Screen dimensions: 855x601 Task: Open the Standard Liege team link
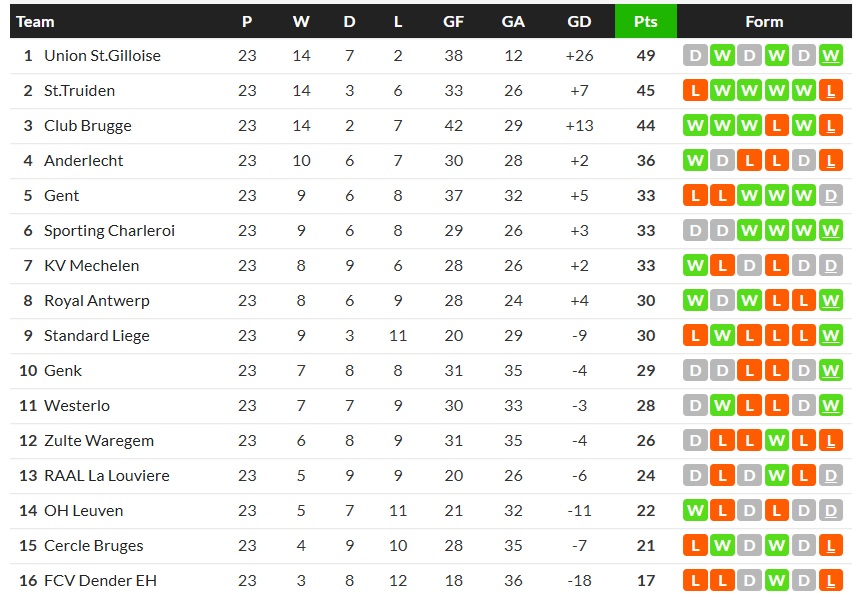pyautogui.click(x=96, y=336)
